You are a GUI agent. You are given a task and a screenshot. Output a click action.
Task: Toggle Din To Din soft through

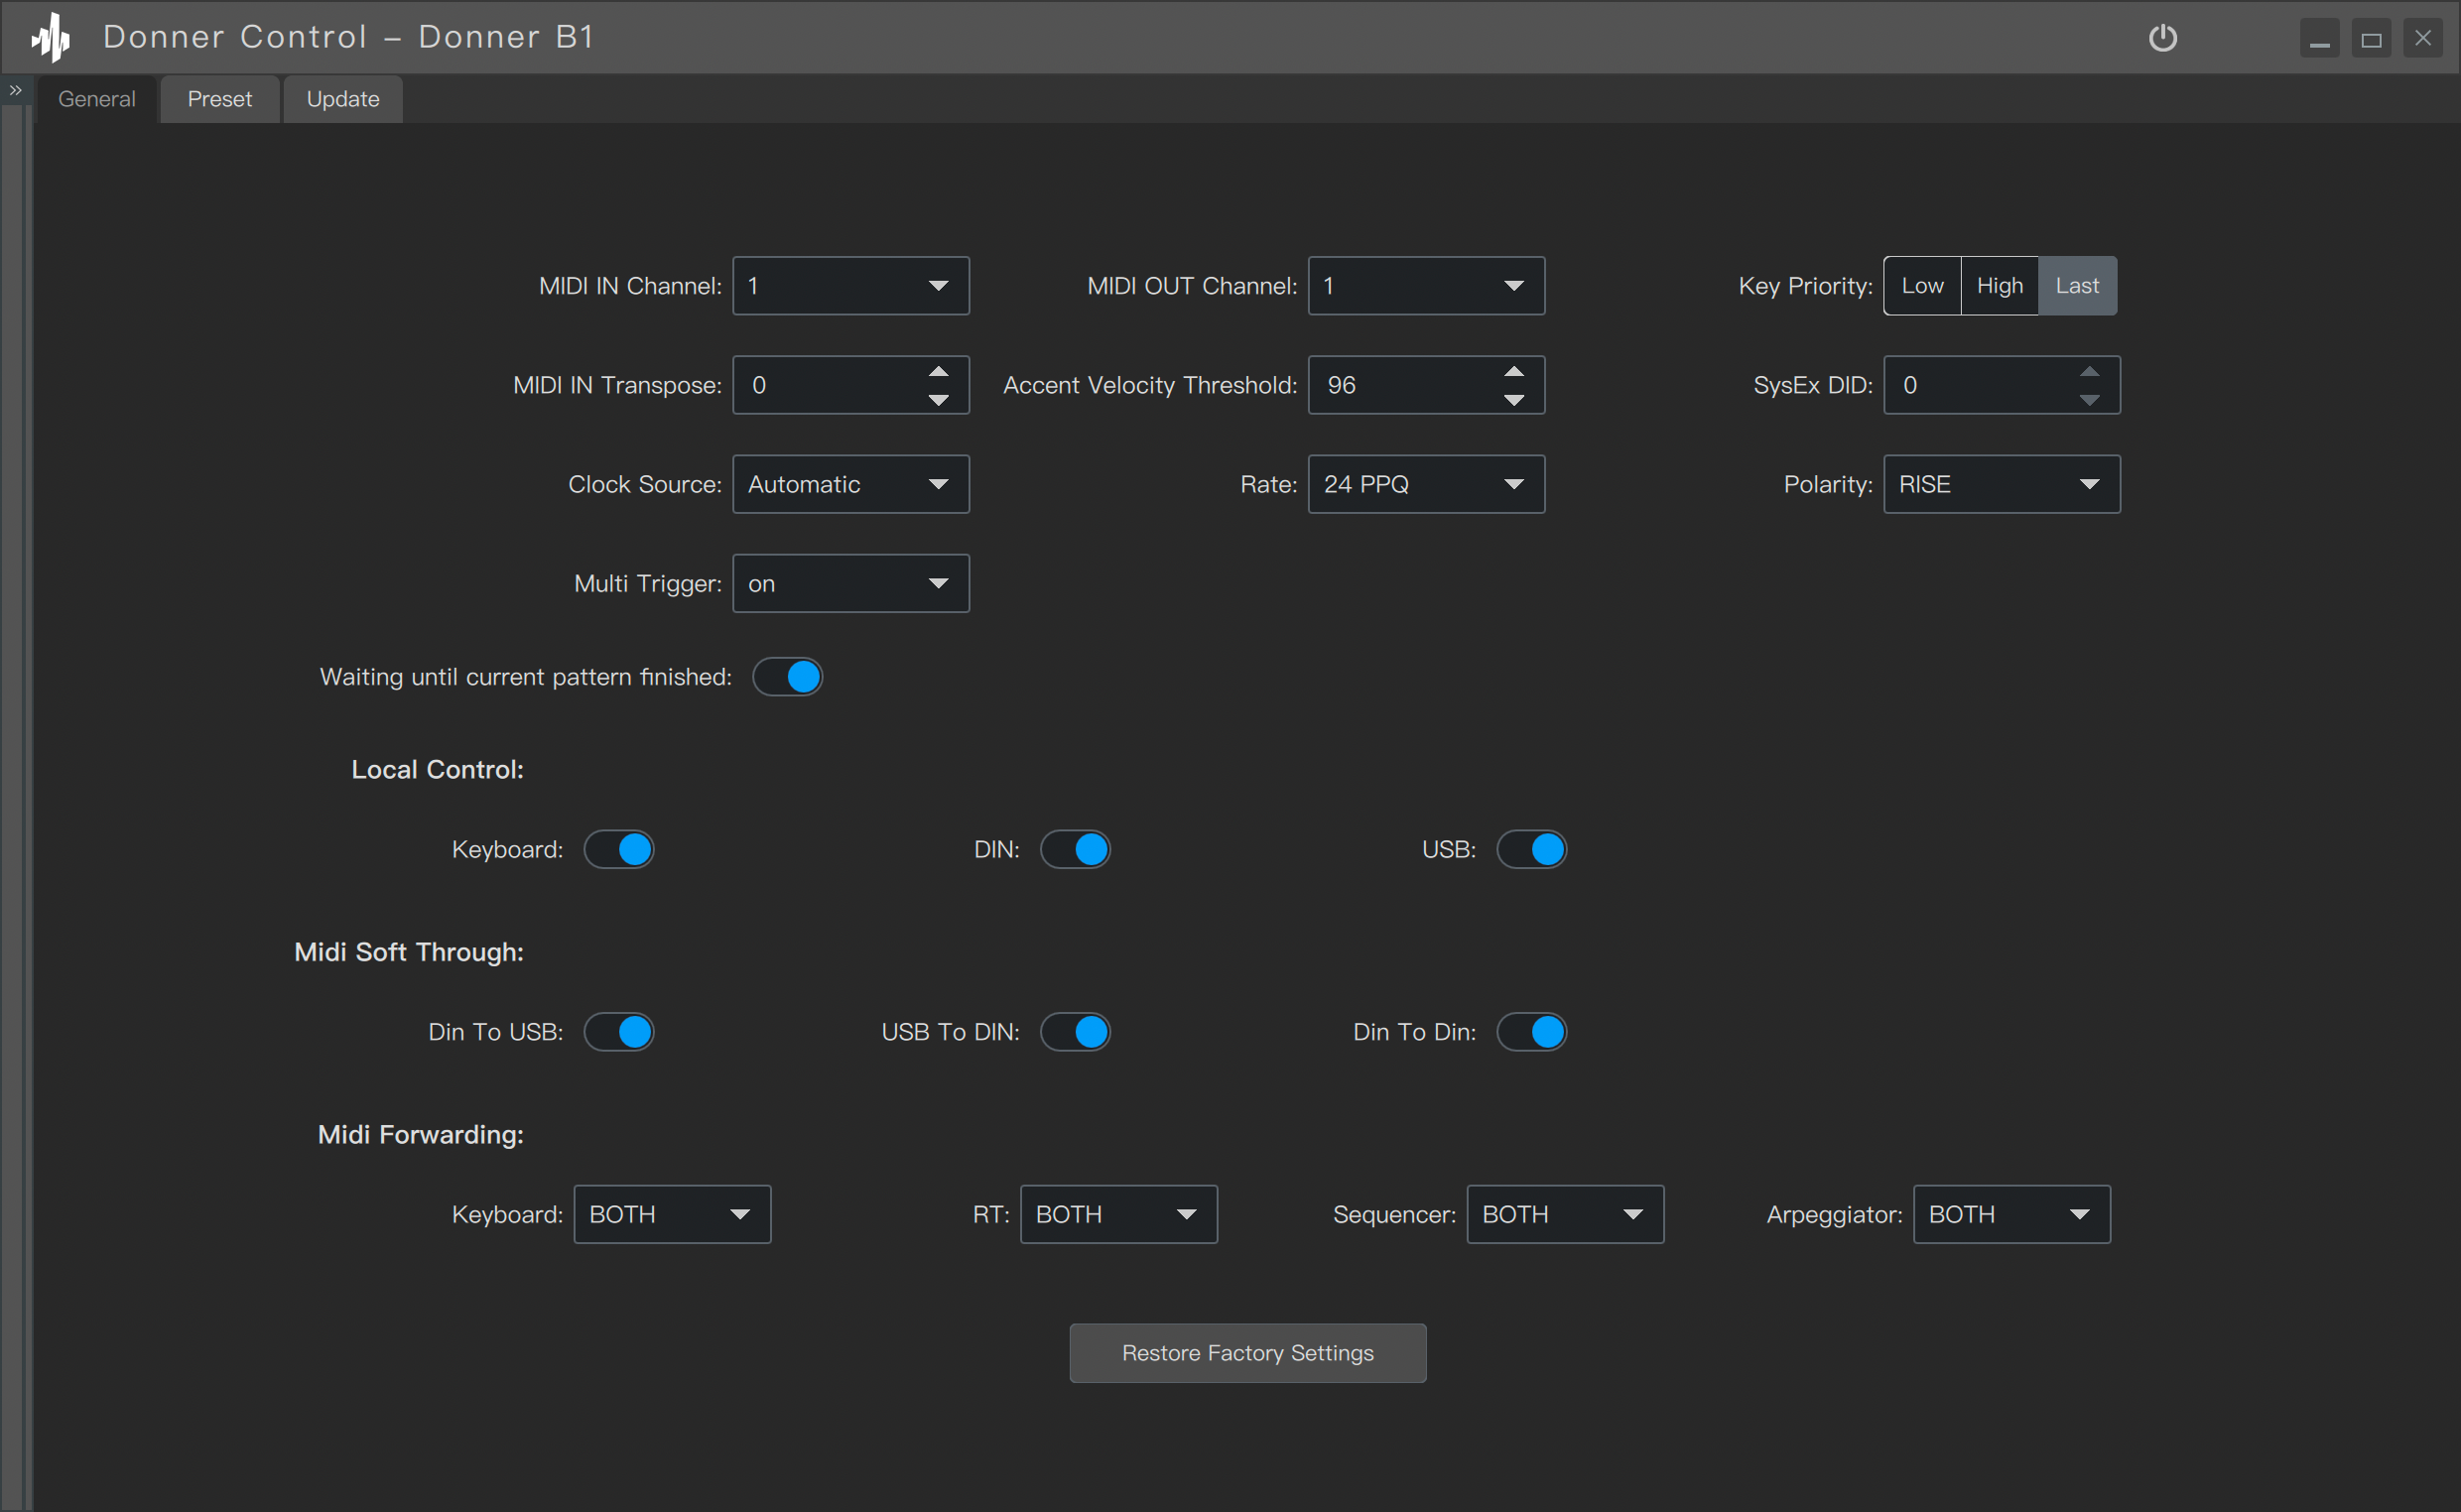pyautogui.click(x=1531, y=1032)
